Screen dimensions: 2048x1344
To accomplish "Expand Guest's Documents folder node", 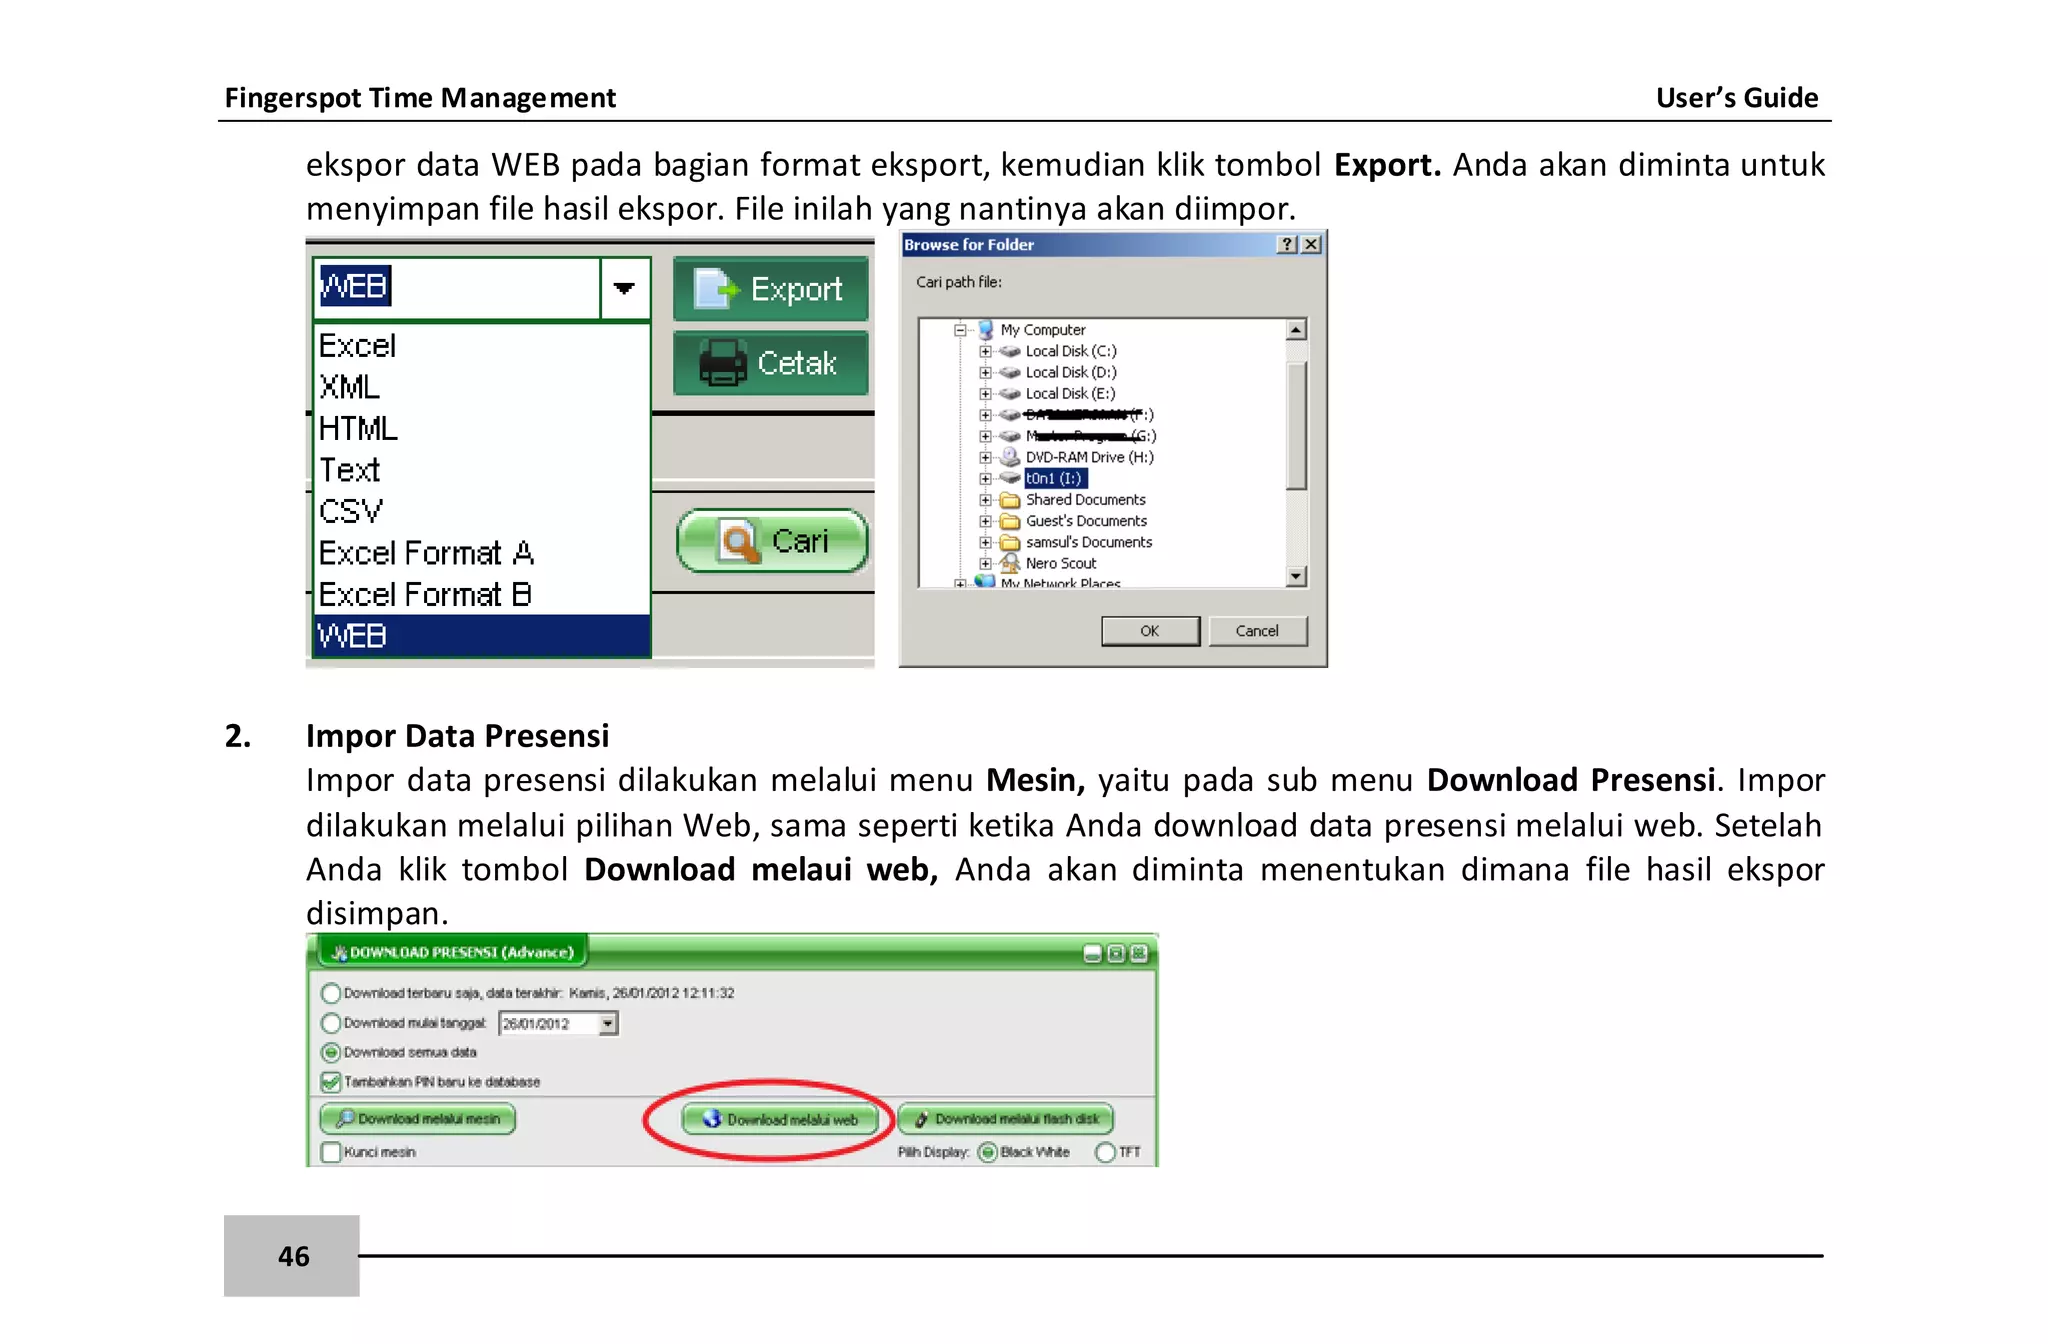I will pos(985,521).
